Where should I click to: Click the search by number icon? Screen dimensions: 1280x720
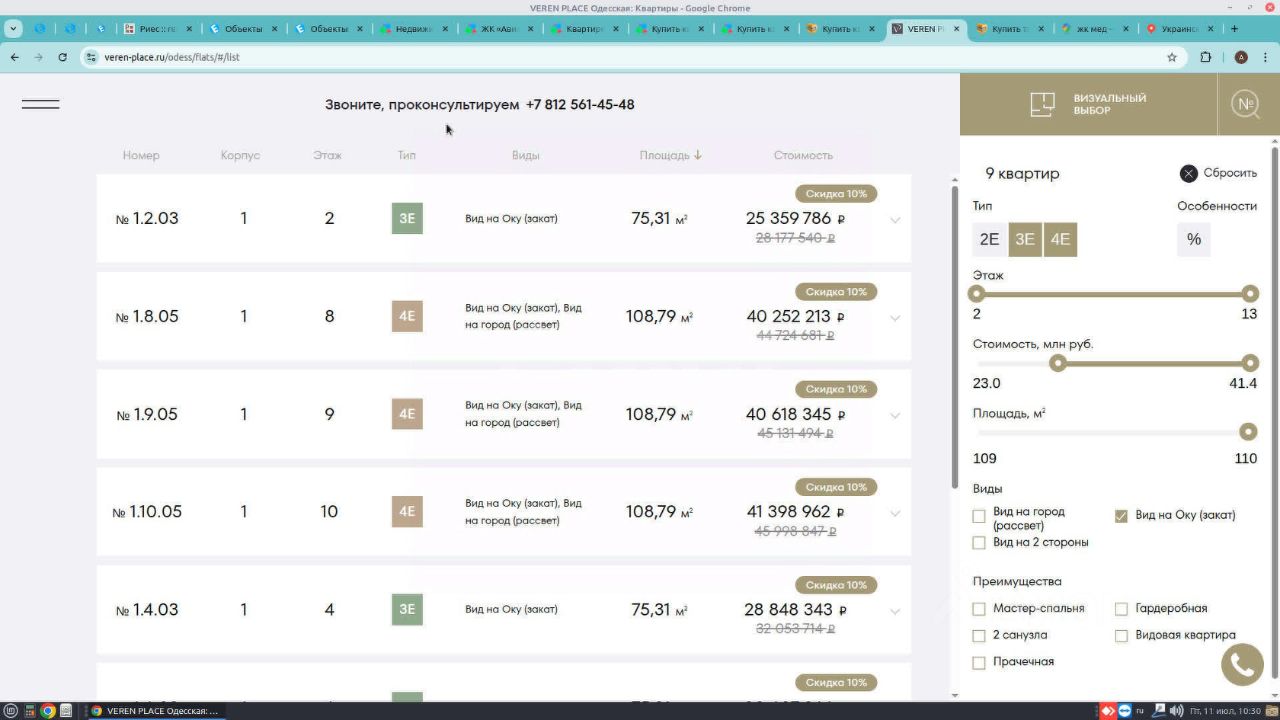click(x=1245, y=104)
